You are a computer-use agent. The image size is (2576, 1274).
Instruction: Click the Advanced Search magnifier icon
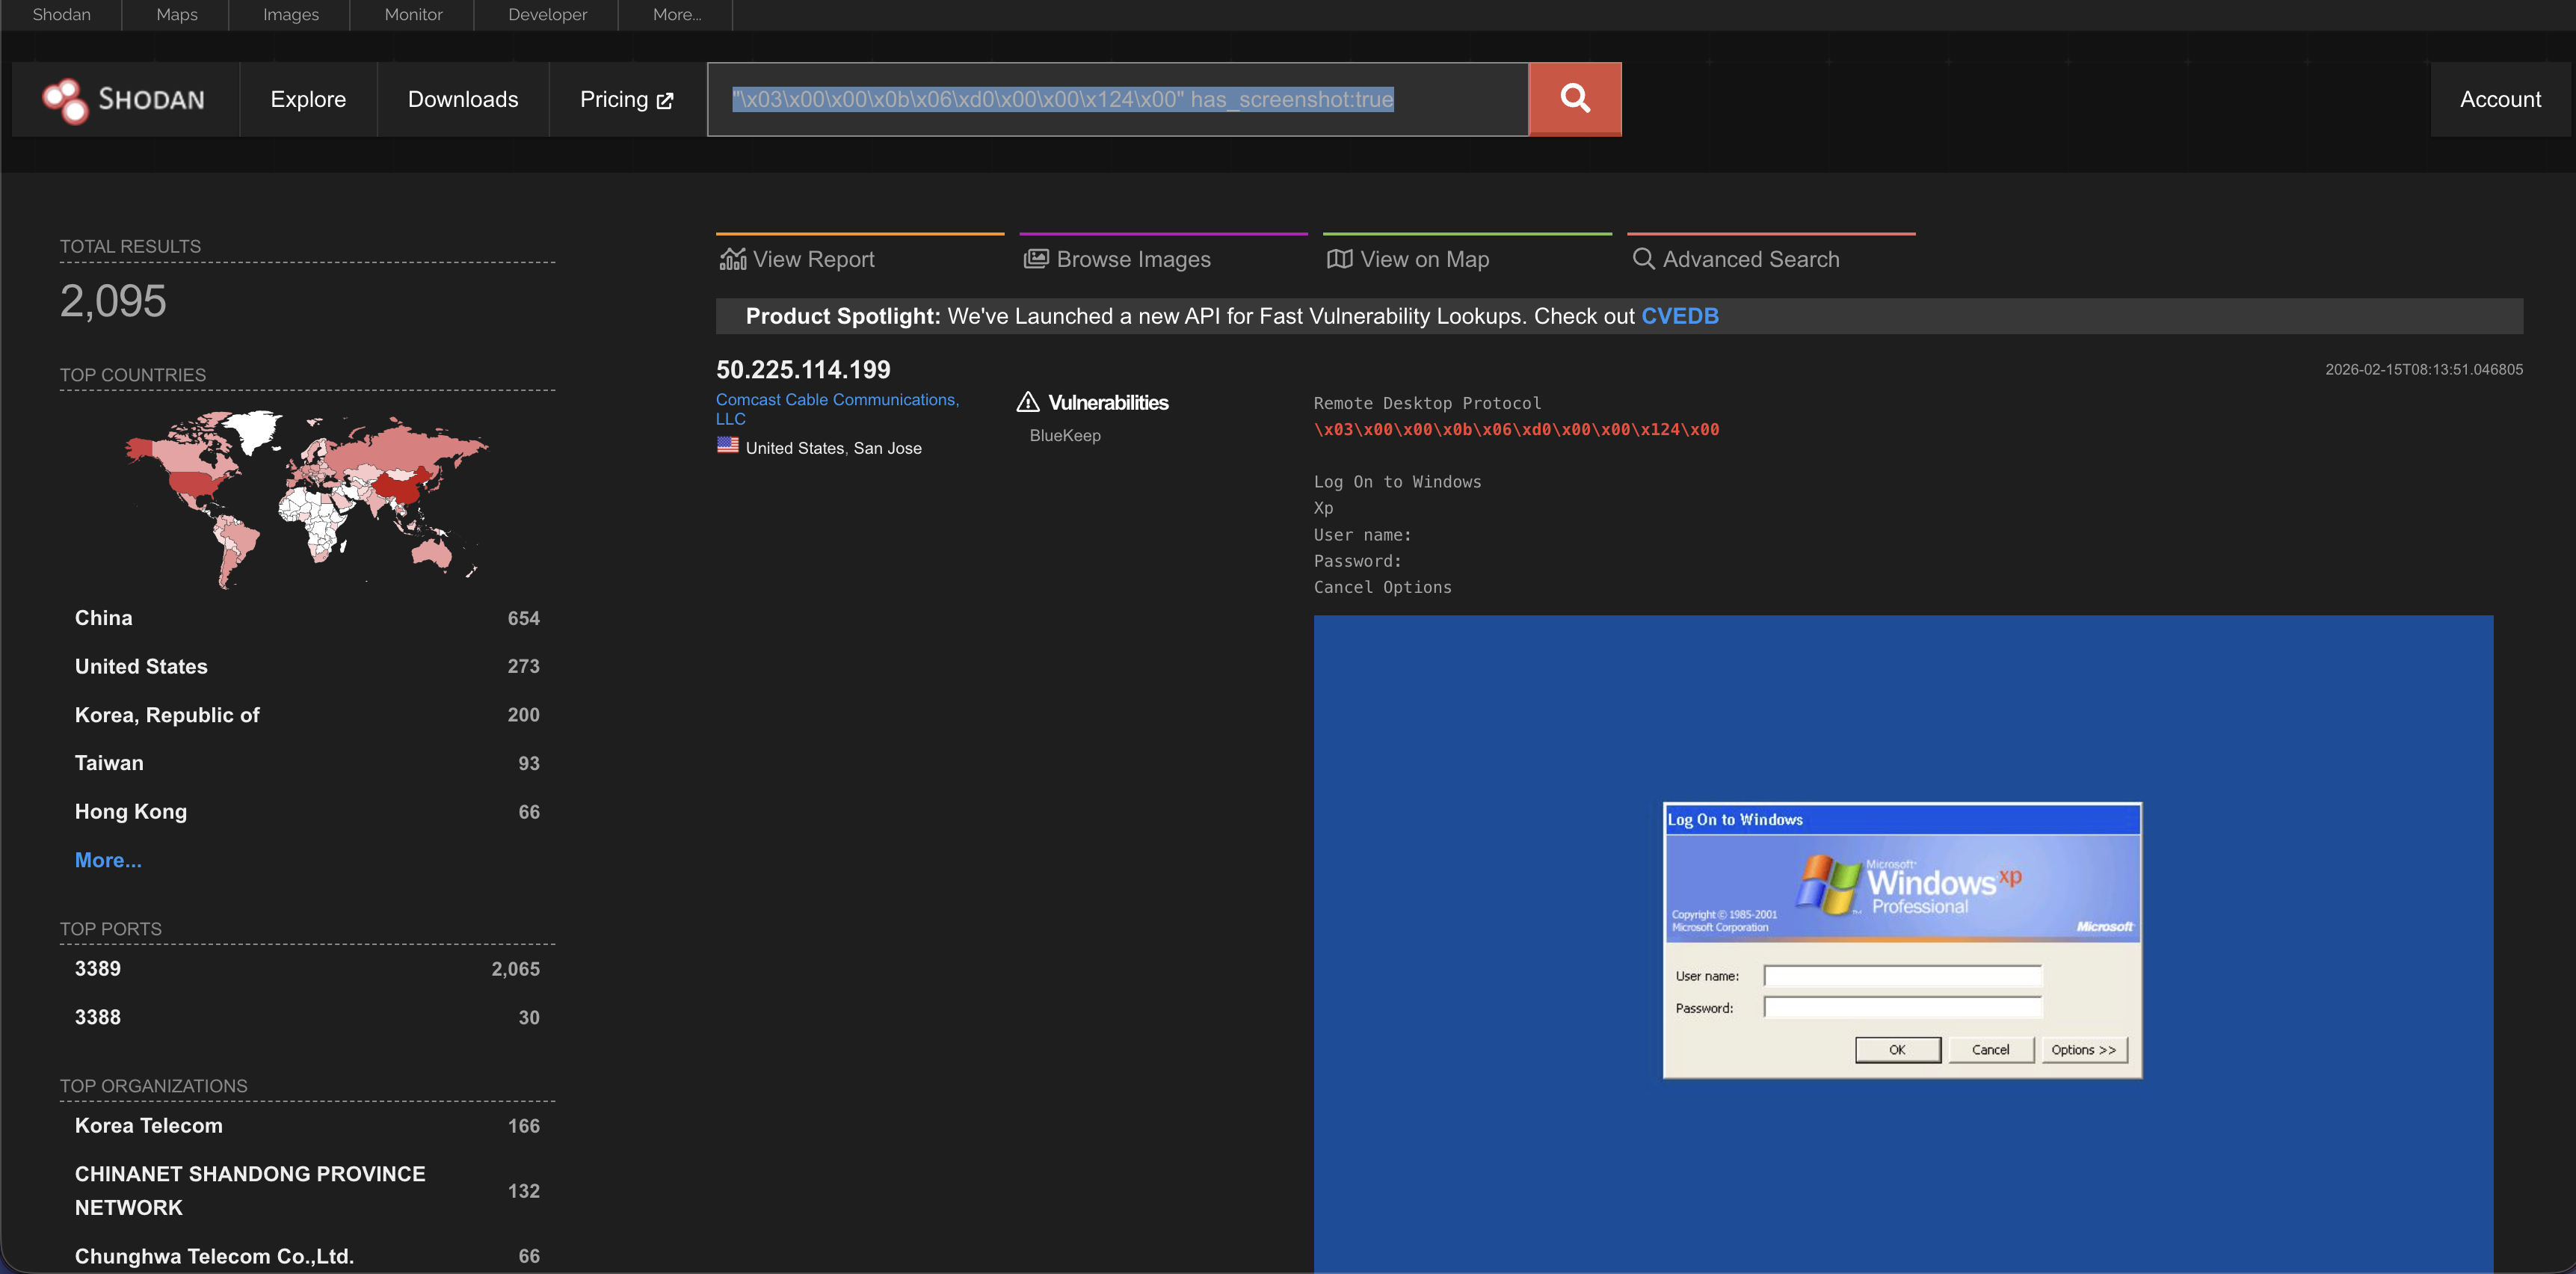pos(1643,258)
